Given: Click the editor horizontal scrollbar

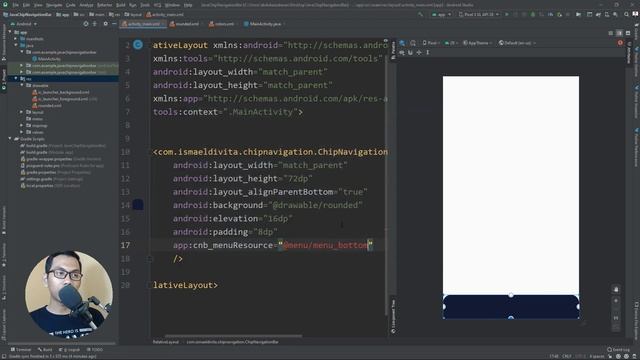Looking at the screenshot, I should point(233,336).
